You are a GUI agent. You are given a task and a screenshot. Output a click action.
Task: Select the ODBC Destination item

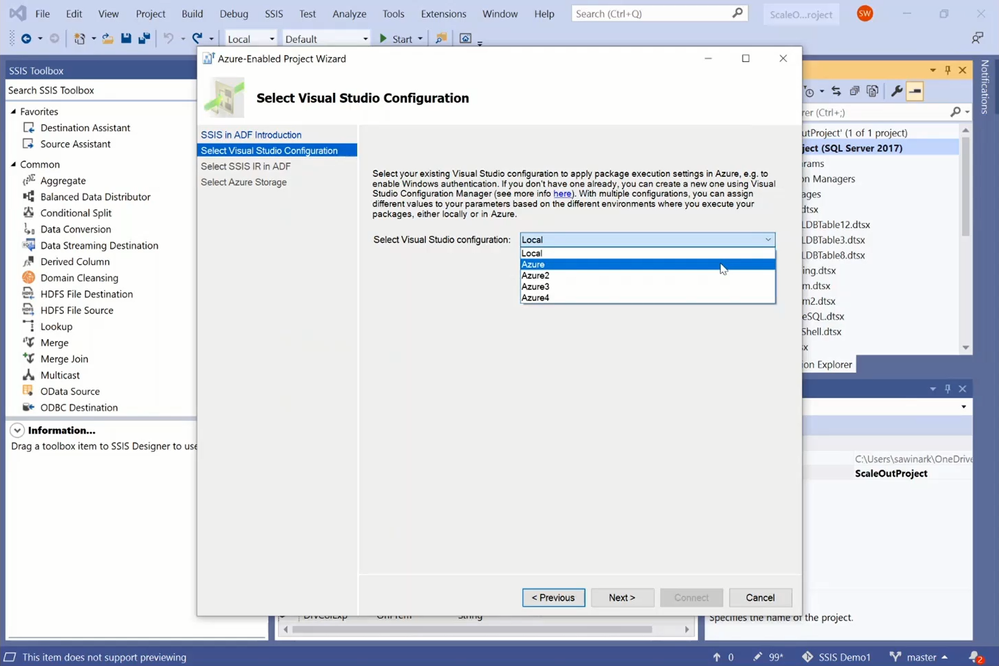click(78, 408)
